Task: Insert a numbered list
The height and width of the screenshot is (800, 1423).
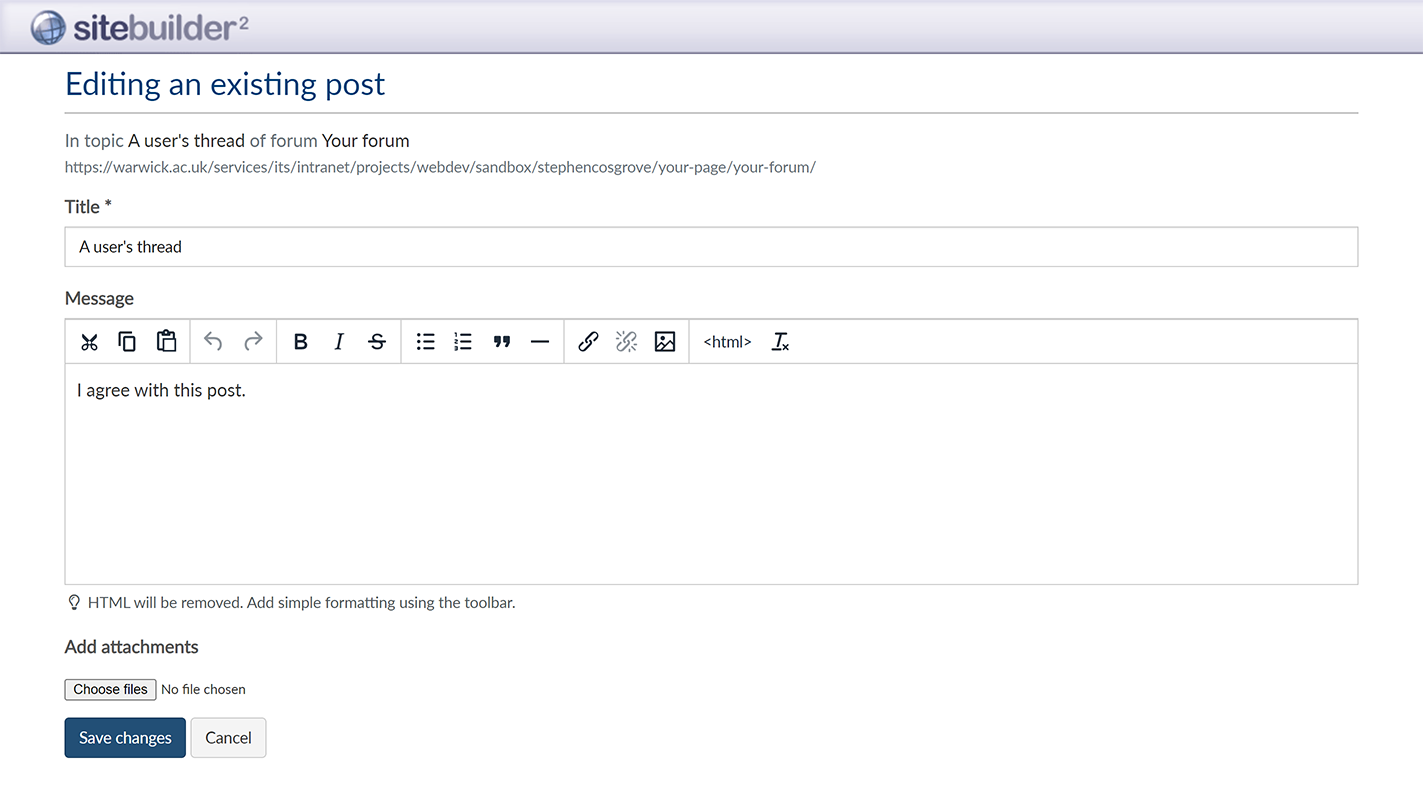Action: pyautogui.click(x=462, y=341)
